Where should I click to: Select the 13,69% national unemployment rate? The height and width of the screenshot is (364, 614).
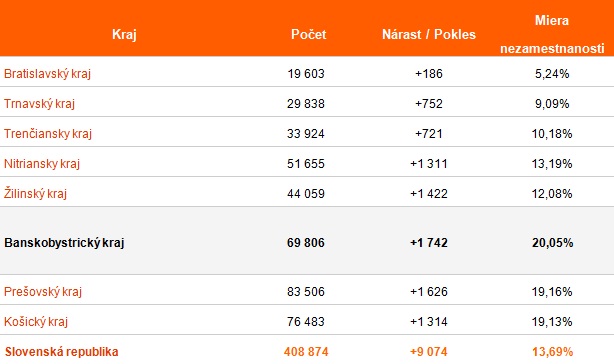click(x=552, y=351)
